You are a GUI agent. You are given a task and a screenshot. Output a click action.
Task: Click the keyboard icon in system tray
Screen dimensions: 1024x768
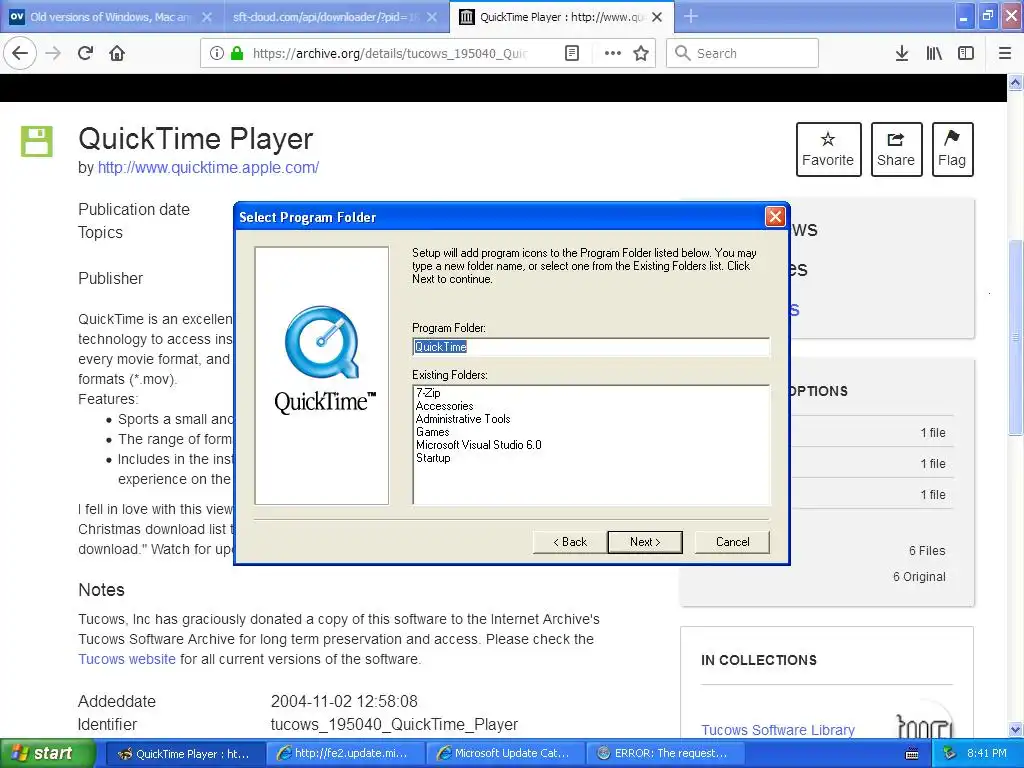click(x=912, y=754)
